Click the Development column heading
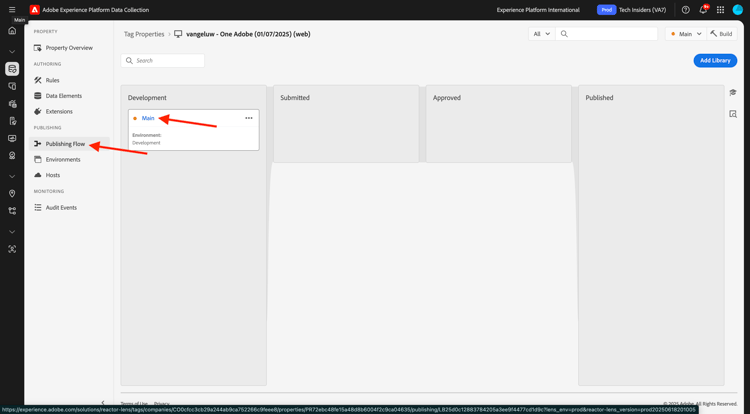The height and width of the screenshot is (414, 750). [x=147, y=98]
